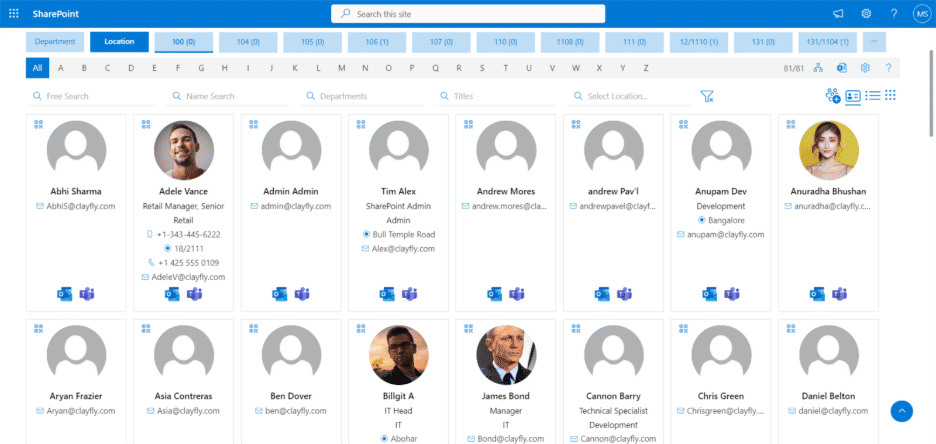This screenshot has width=936, height=444.
Task: Focus the Search this site box
Action: point(468,14)
